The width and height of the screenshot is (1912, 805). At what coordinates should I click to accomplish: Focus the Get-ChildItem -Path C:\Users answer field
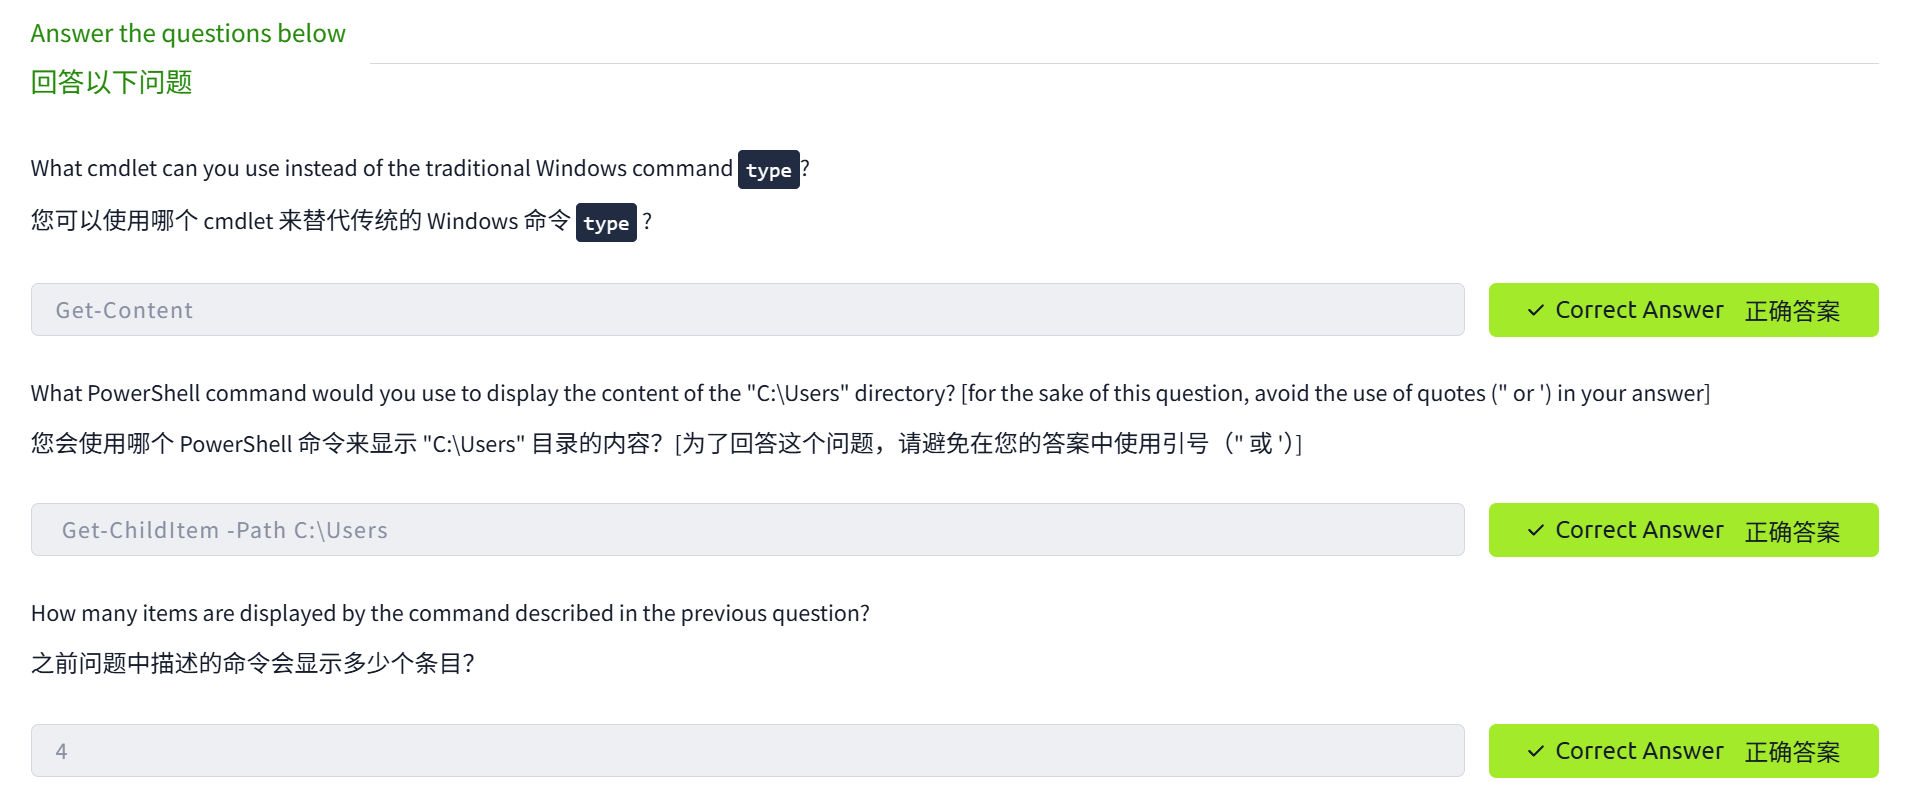[747, 530]
